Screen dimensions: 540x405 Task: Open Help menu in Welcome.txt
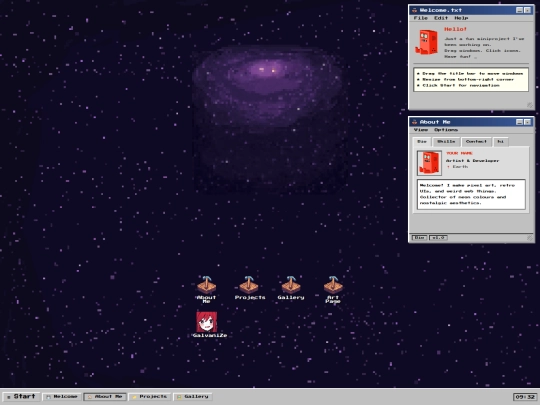pos(461,18)
